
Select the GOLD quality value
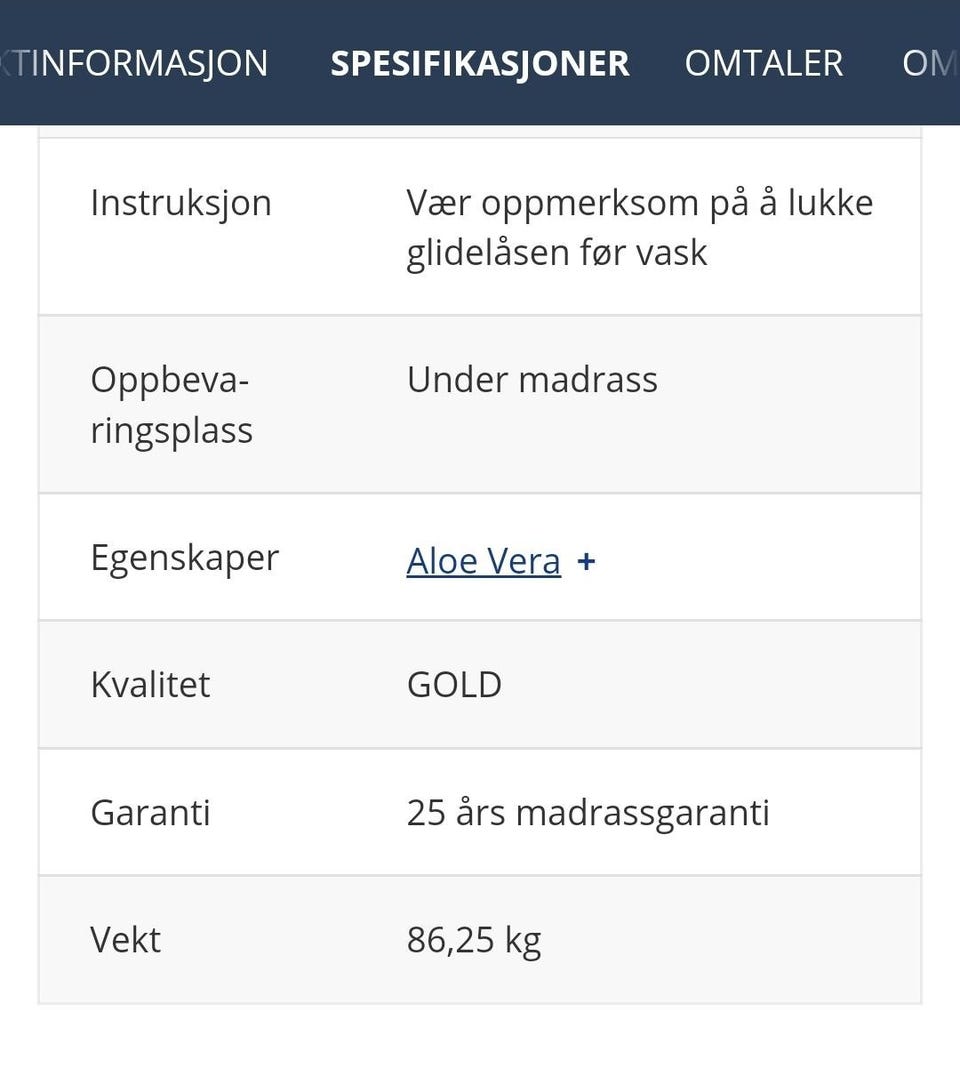tap(454, 684)
